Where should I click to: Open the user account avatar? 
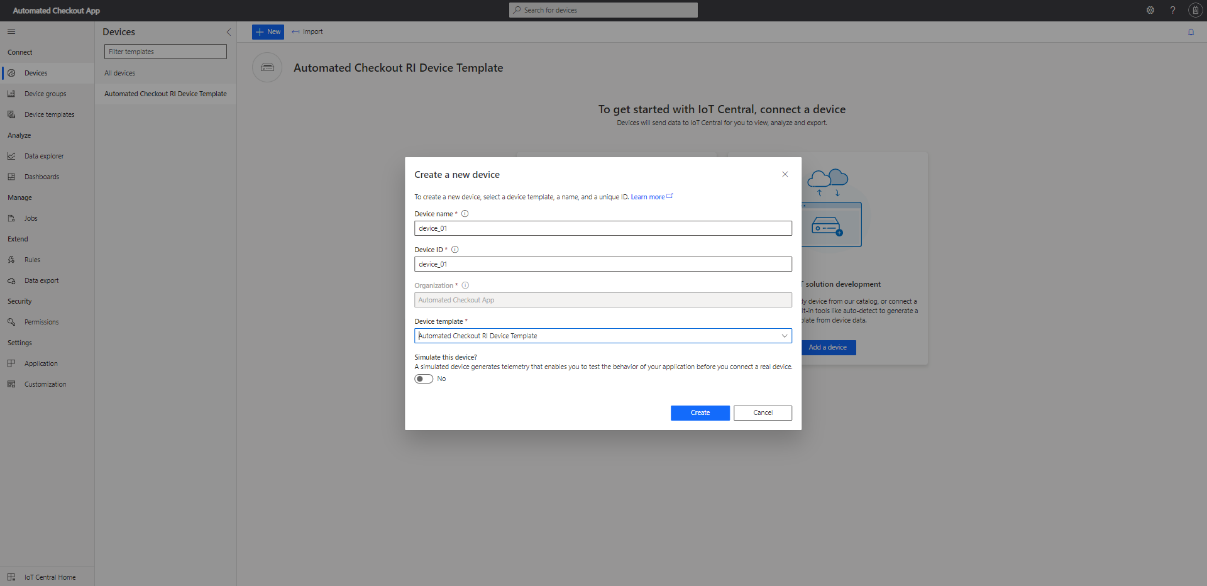pos(1194,10)
